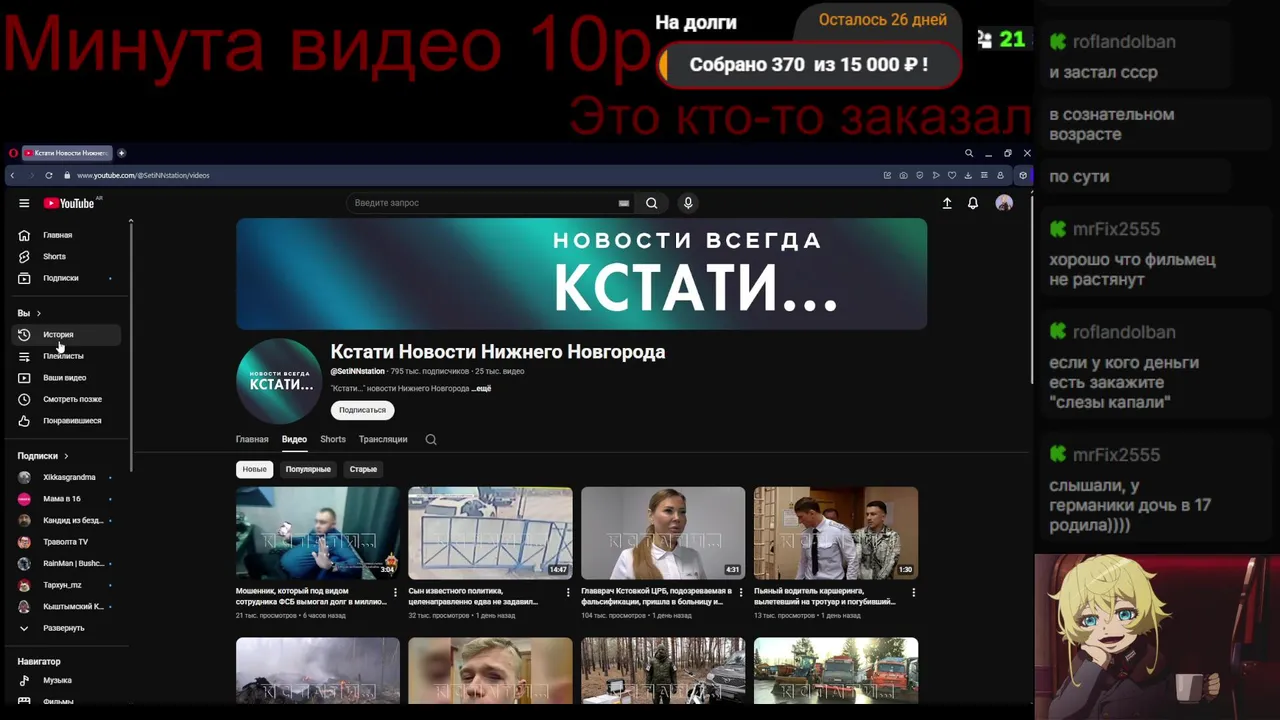
Task: Click the Подписаться button
Action: pos(362,410)
